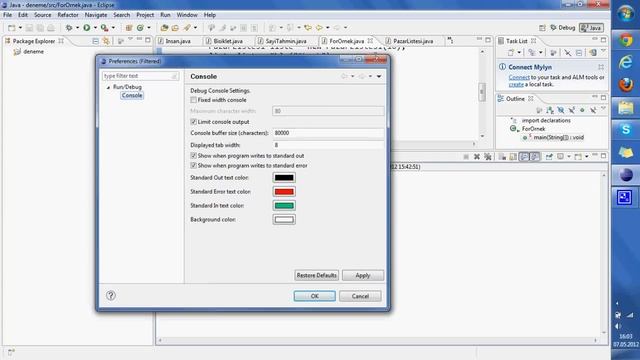Open the File menu
The height and width of the screenshot is (360, 640).
tap(7, 15)
